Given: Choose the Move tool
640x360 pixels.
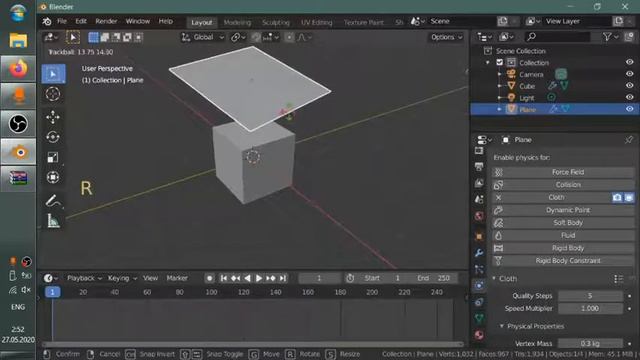Looking at the screenshot, I should coord(53,117).
